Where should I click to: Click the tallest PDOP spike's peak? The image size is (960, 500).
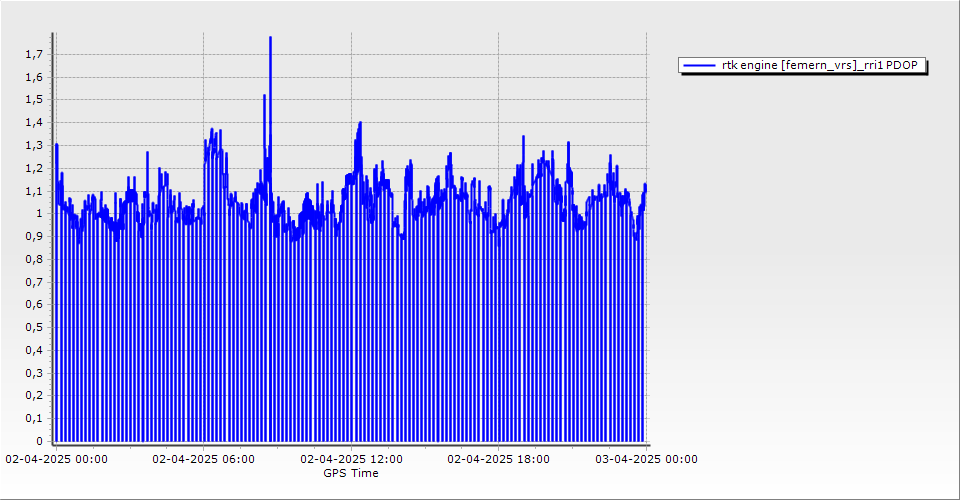tap(270, 38)
